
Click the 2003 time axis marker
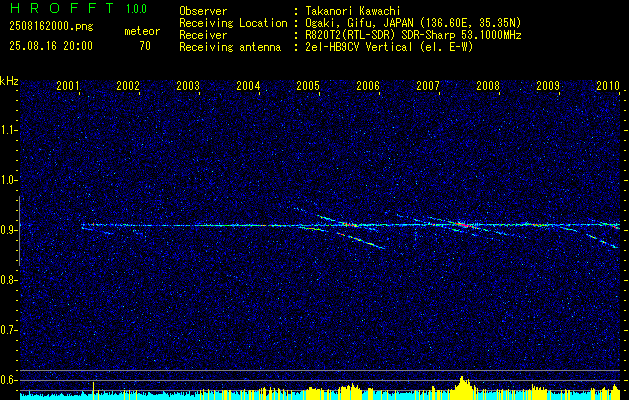[188, 85]
